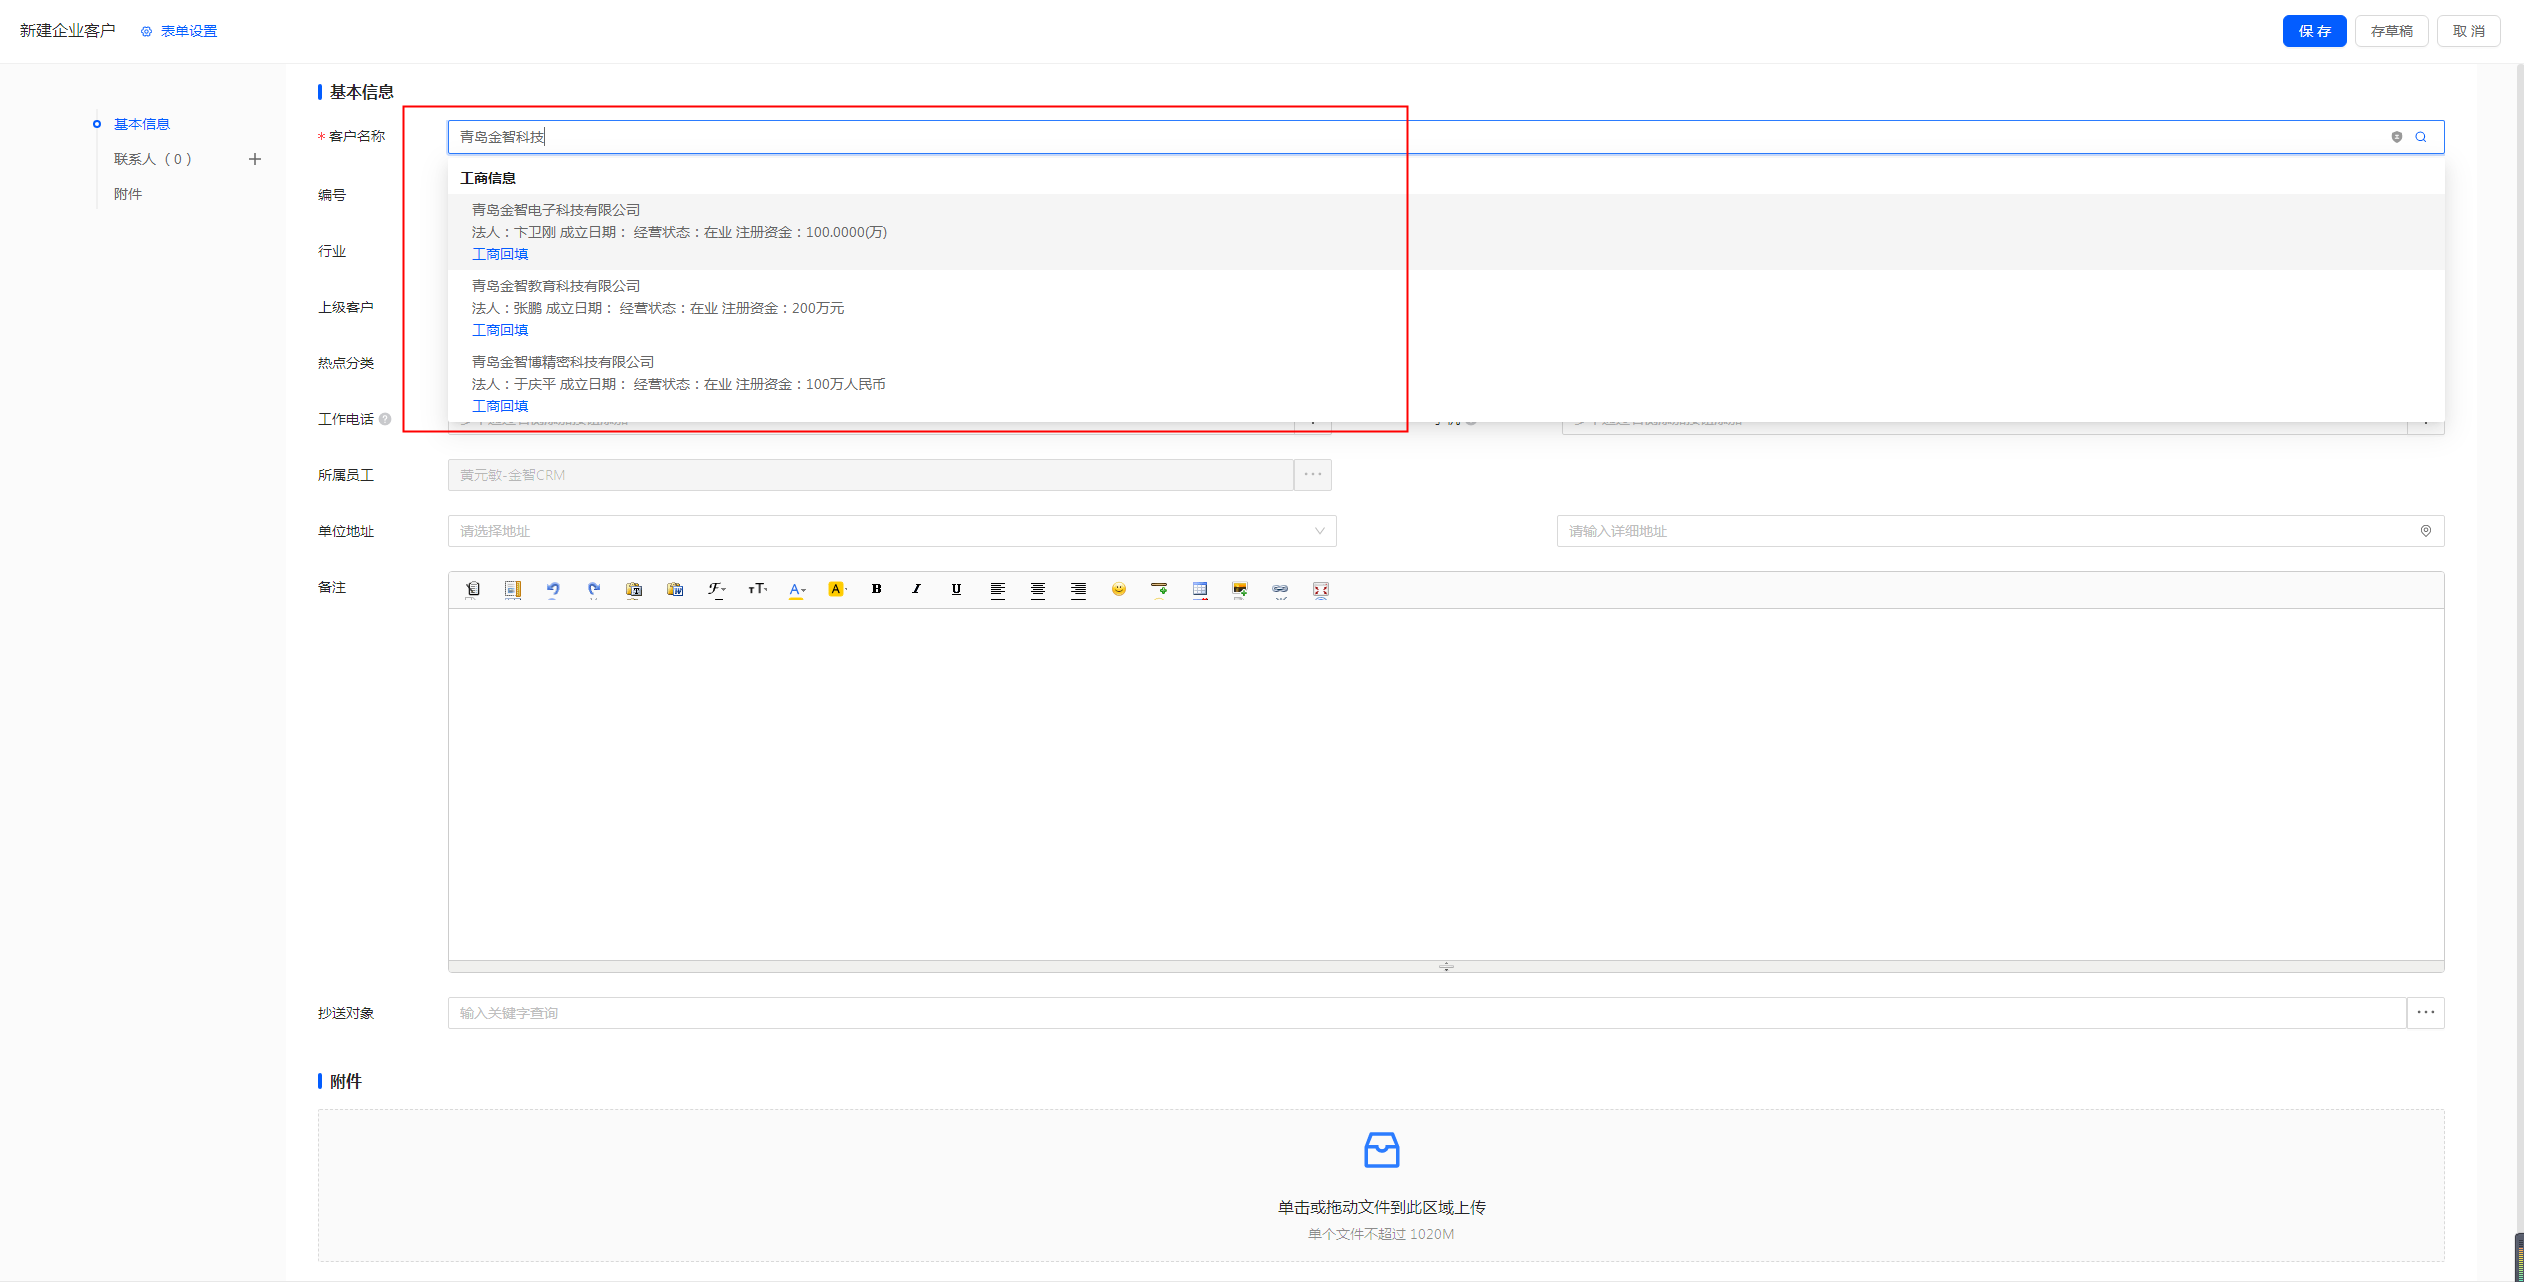The height and width of the screenshot is (1282, 2524).
Task: Select 青岛金智教育科技有限公司 suggestion
Action: [556, 286]
